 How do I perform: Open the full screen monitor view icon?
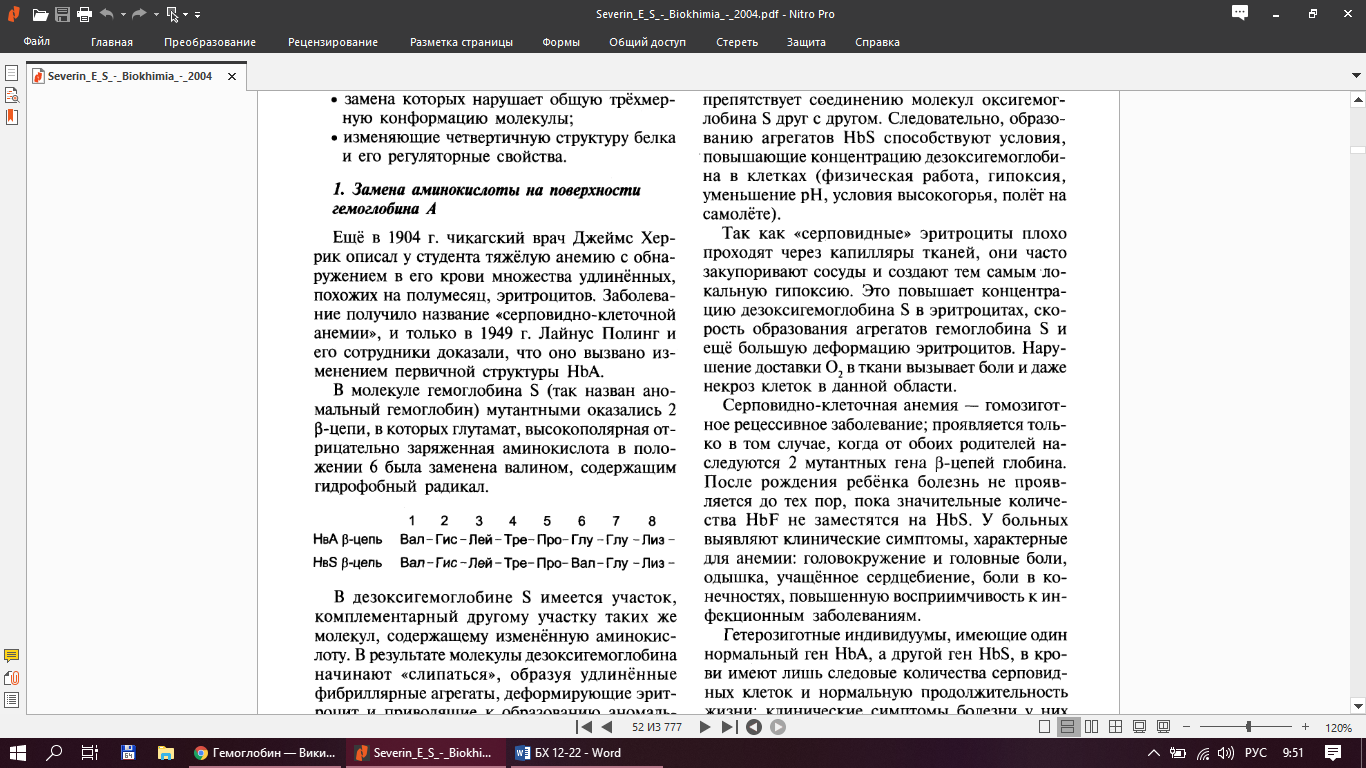(1139, 727)
